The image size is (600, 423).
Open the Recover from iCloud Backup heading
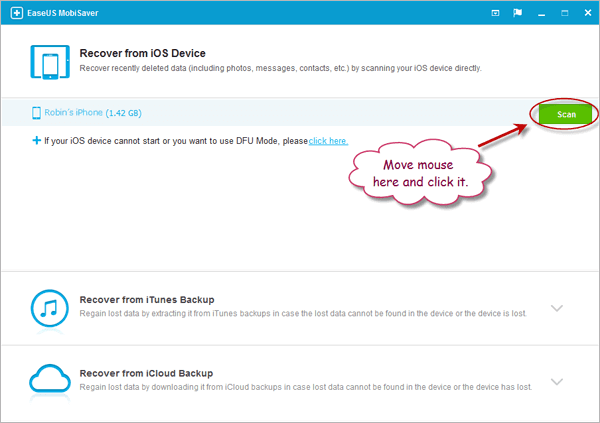(147, 372)
